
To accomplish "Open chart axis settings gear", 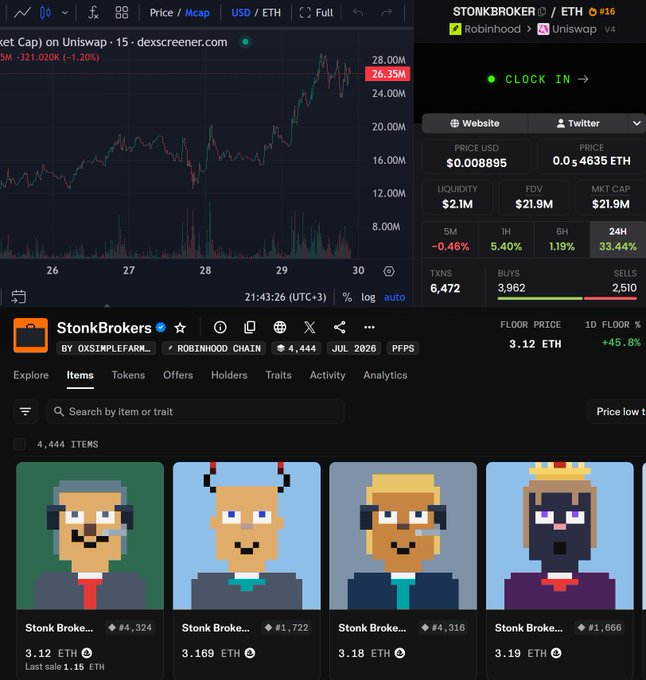I will pyautogui.click(x=389, y=271).
